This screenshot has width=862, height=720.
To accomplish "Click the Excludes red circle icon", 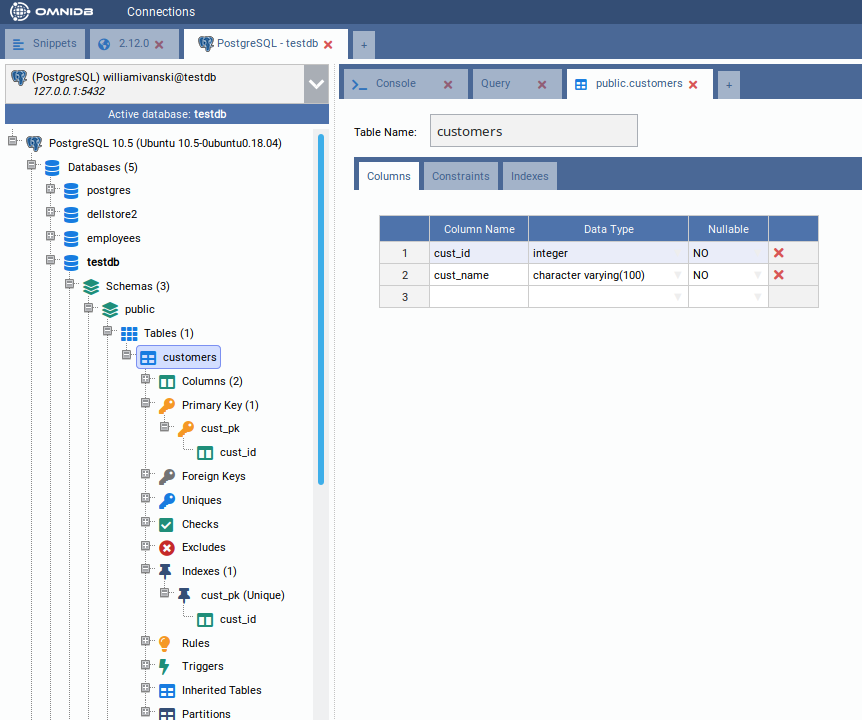I will (166, 547).
